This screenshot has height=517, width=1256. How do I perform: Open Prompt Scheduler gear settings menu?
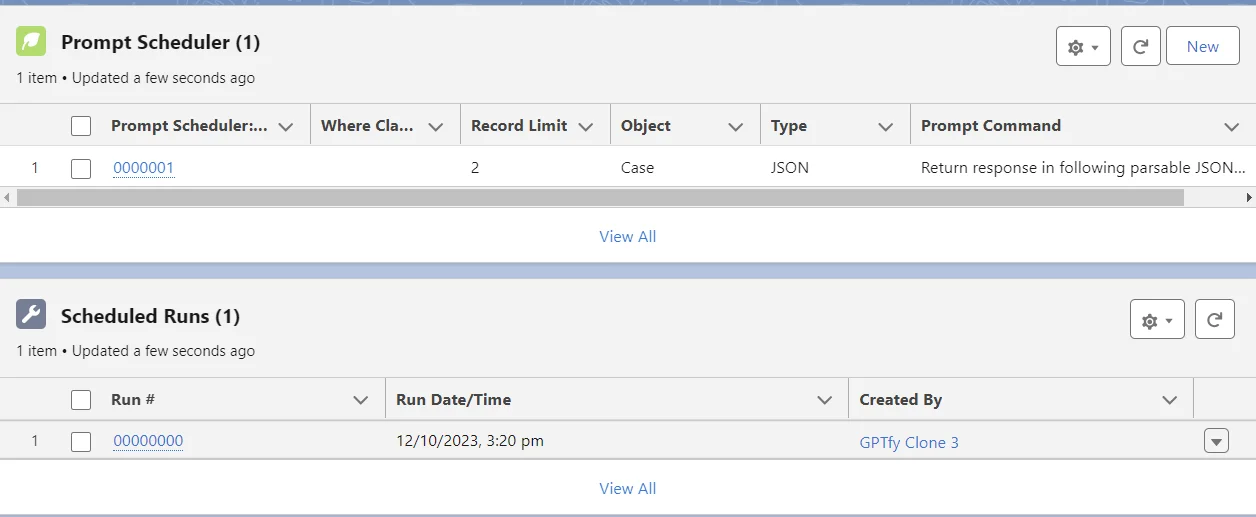(x=1083, y=47)
